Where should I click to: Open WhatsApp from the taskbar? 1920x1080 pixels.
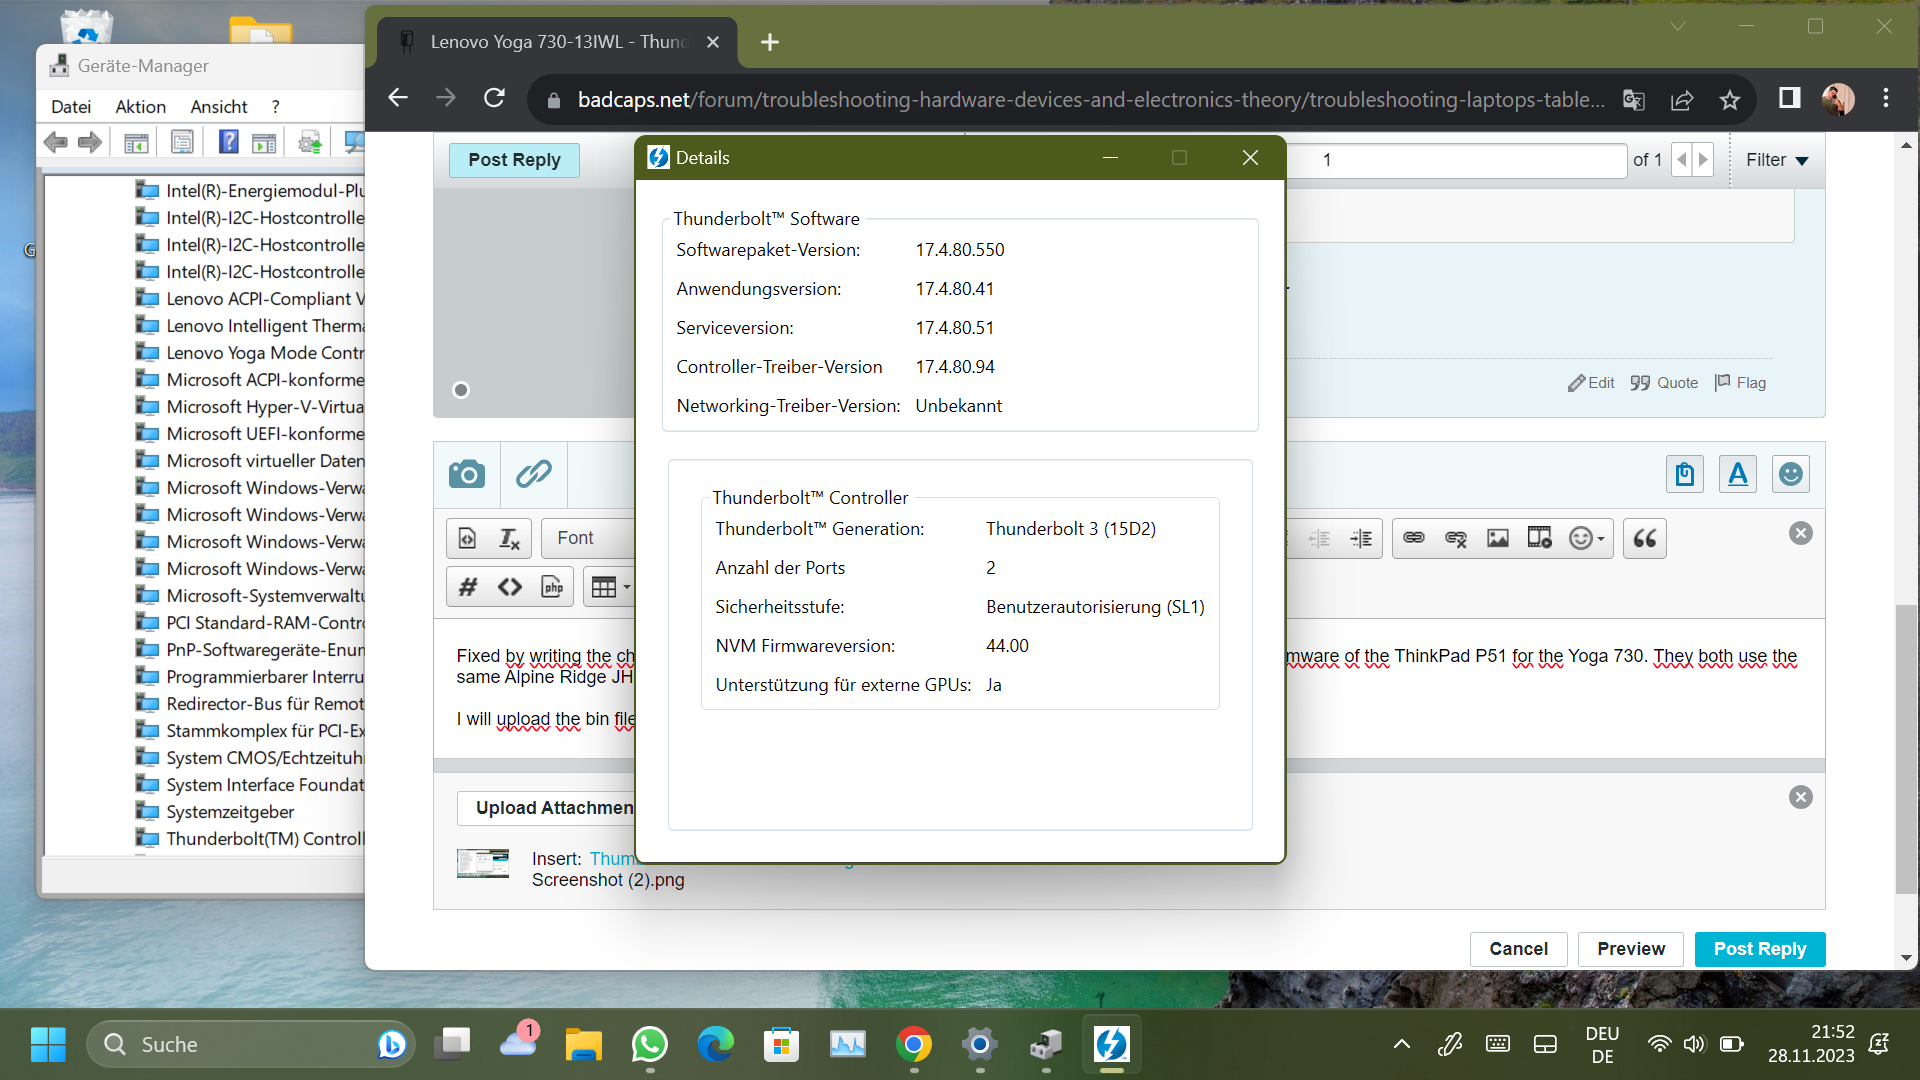pyautogui.click(x=650, y=1045)
